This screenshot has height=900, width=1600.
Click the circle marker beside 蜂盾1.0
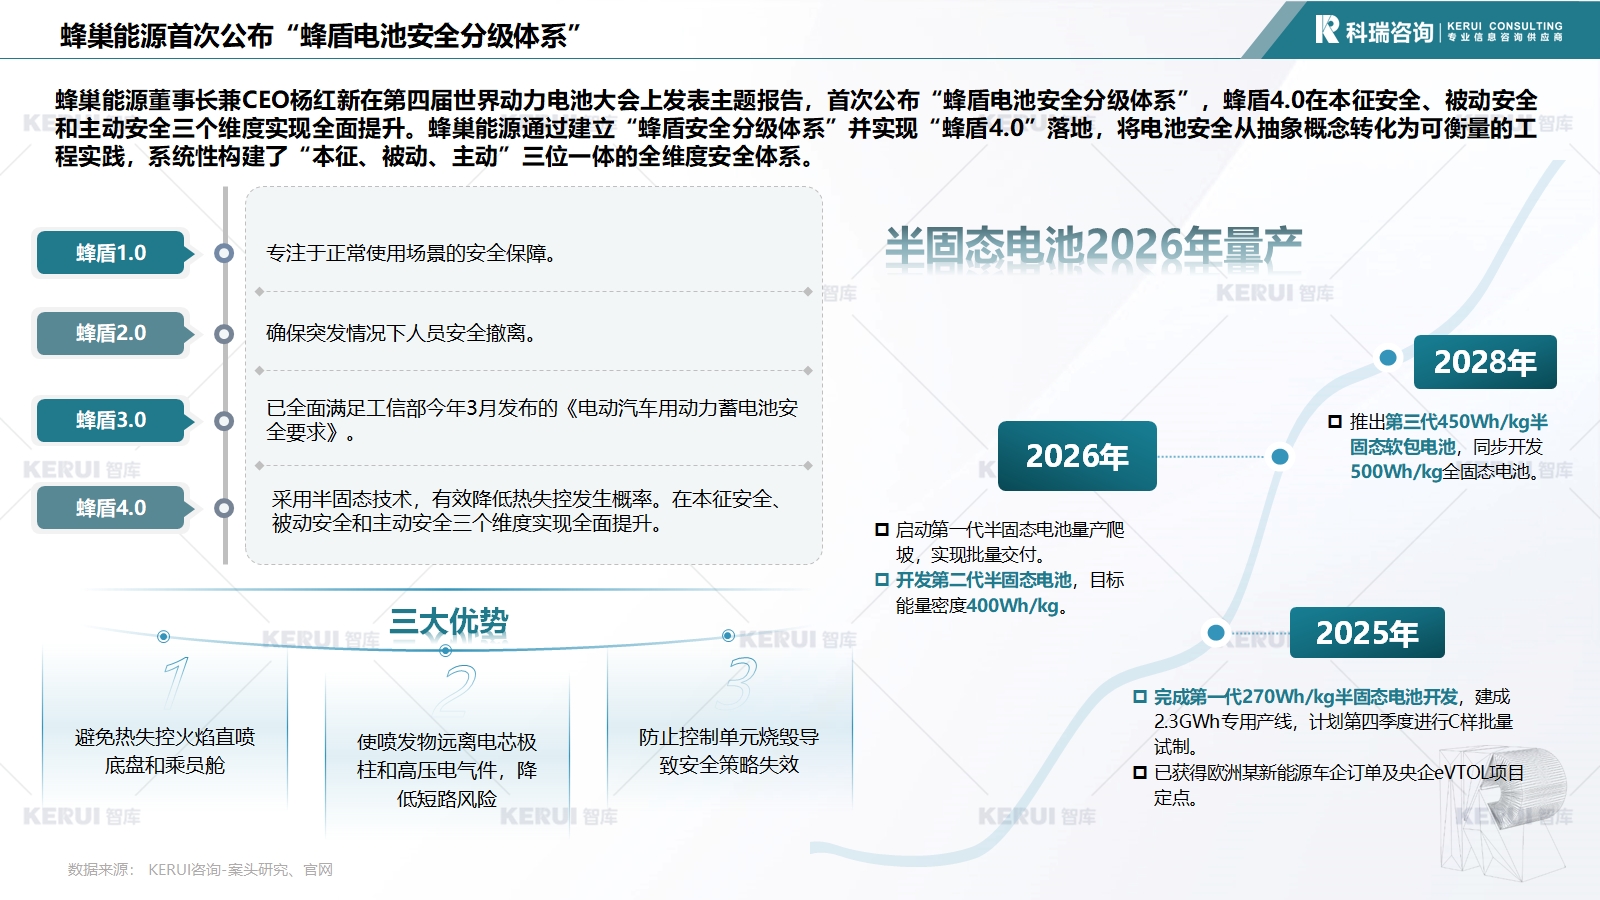pos(224,253)
